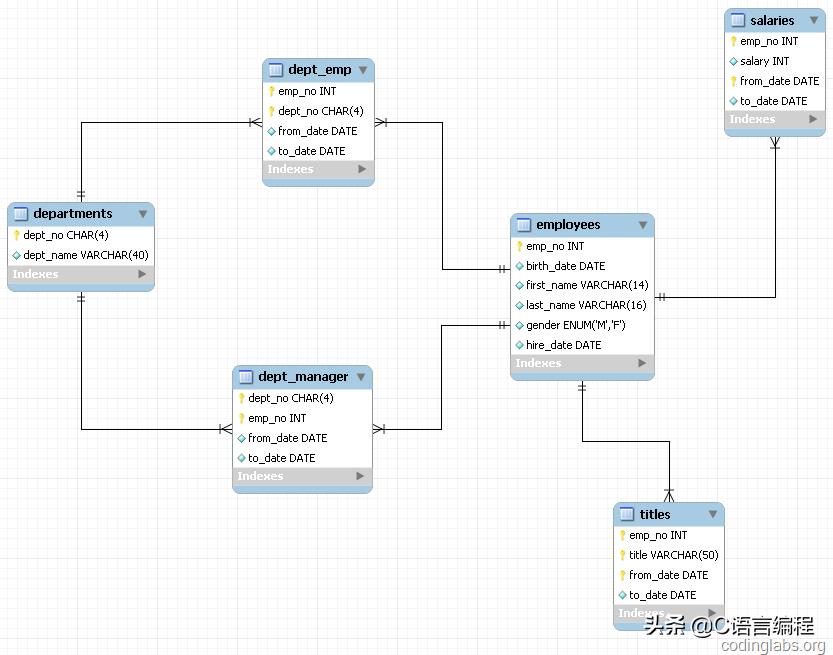Click the departments table icon
Screen dimensions: 833x655
(20, 214)
